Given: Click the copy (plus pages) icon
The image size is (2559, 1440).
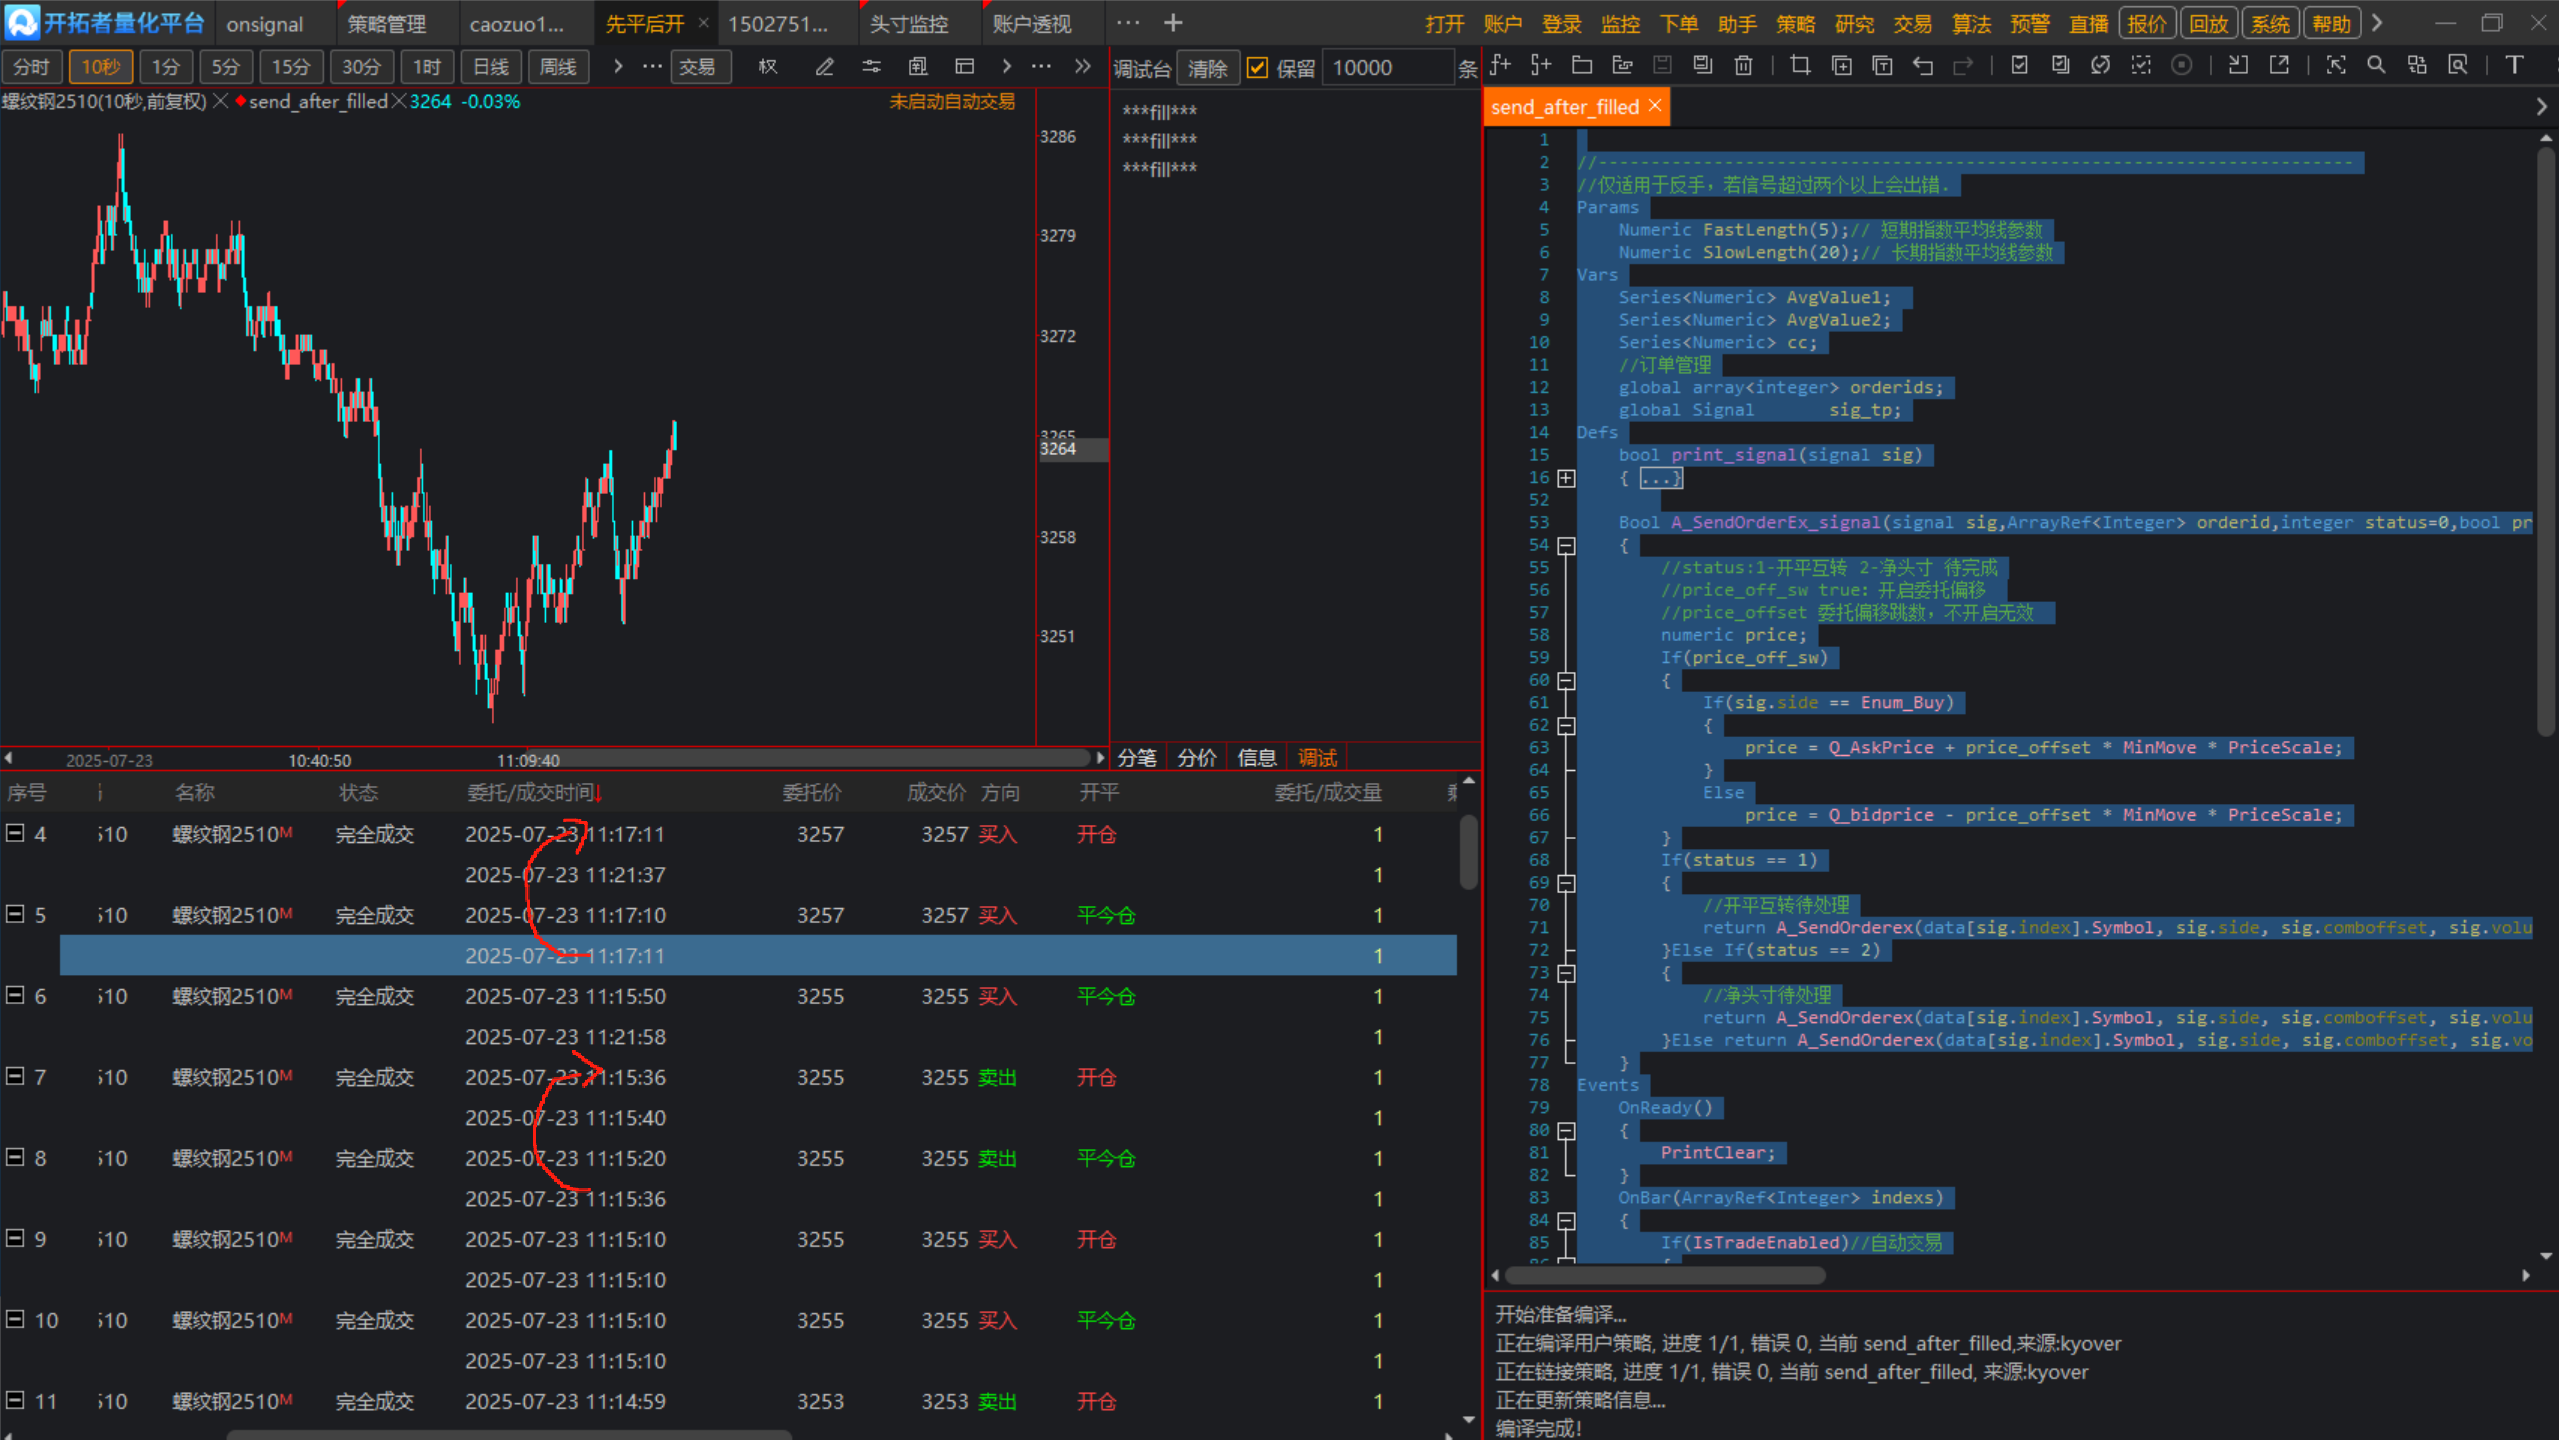Looking at the screenshot, I should tap(1841, 66).
